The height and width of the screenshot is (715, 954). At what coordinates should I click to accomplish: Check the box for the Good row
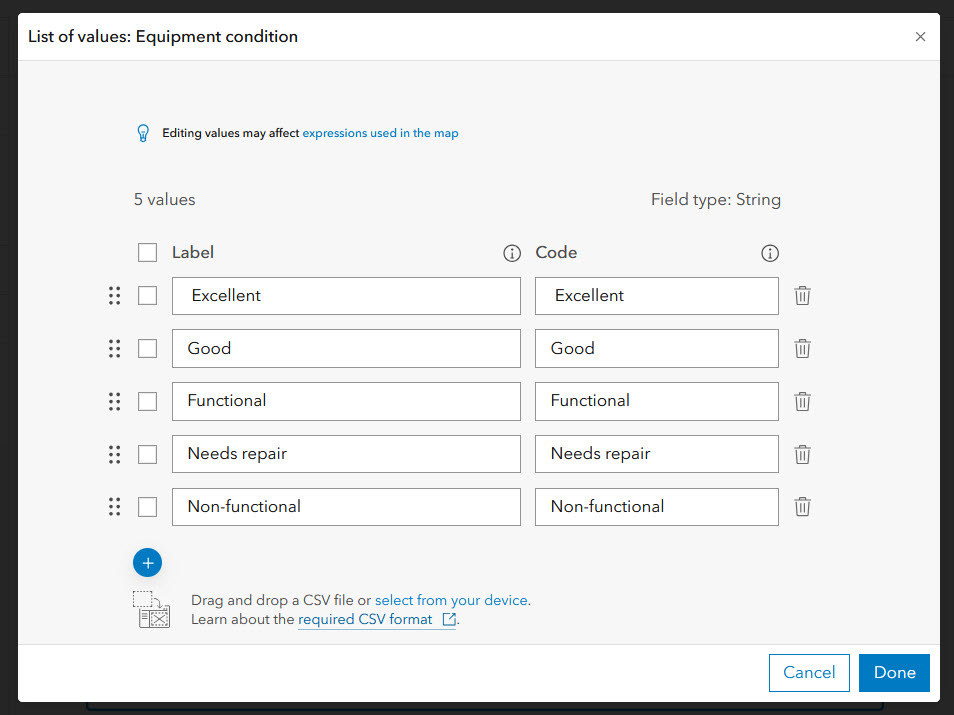(147, 348)
